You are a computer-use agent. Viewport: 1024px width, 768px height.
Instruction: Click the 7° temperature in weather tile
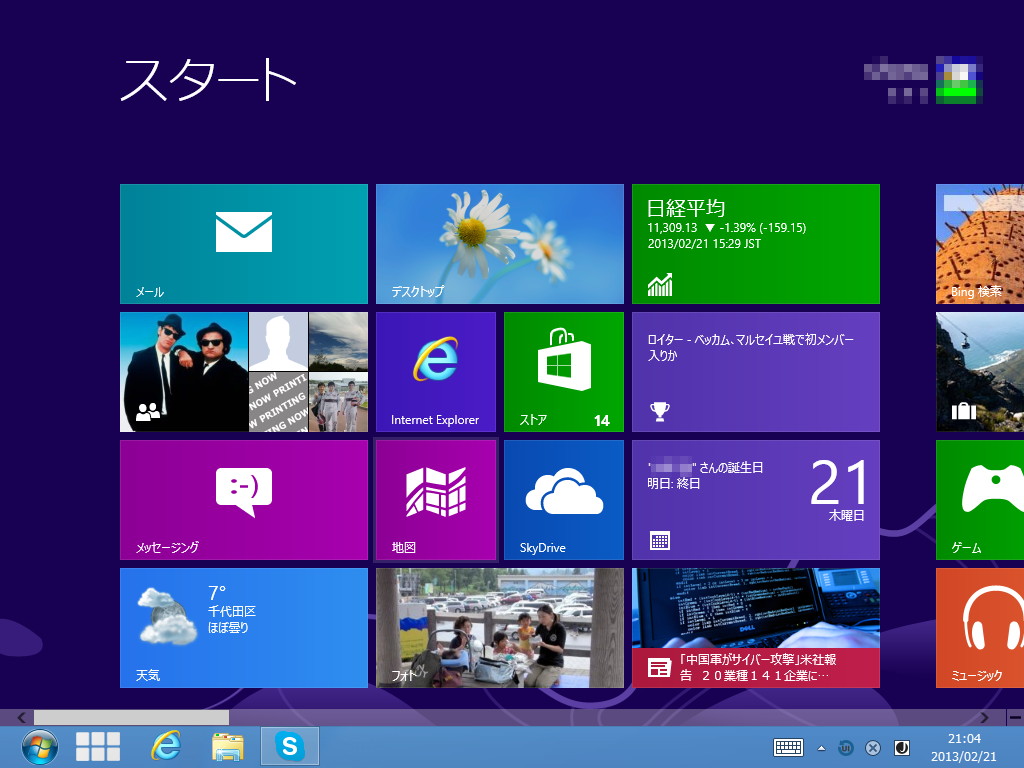coord(217,592)
